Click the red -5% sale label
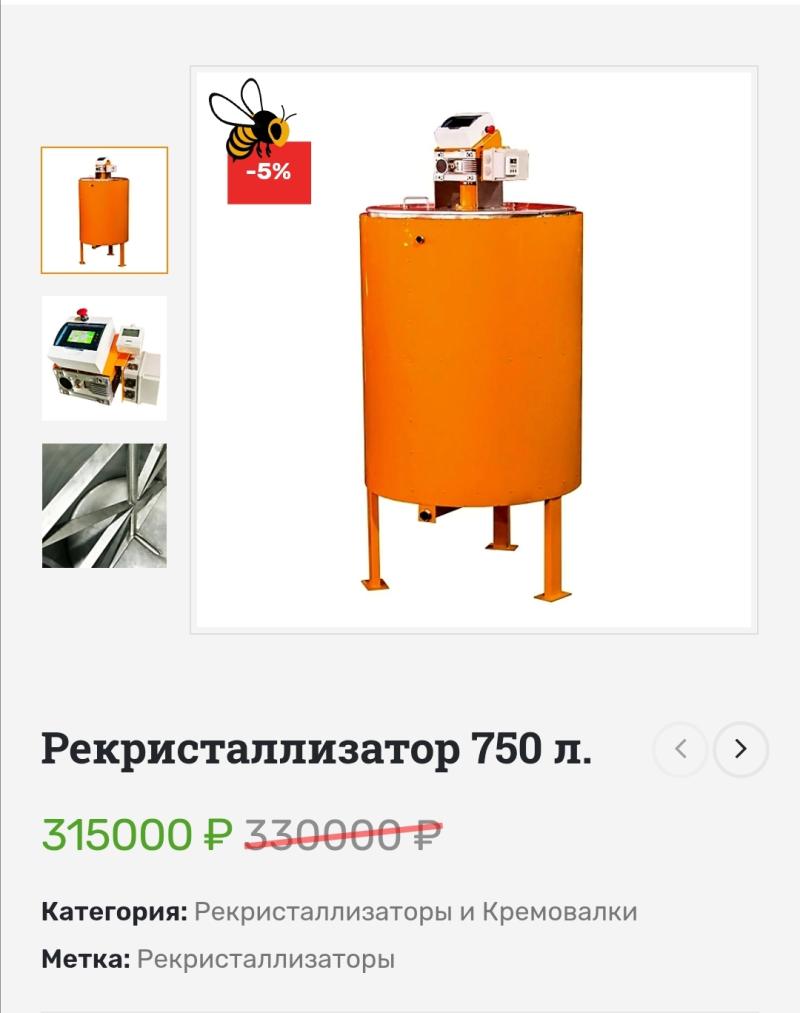The width and height of the screenshot is (800, 1013). (269, 173)
